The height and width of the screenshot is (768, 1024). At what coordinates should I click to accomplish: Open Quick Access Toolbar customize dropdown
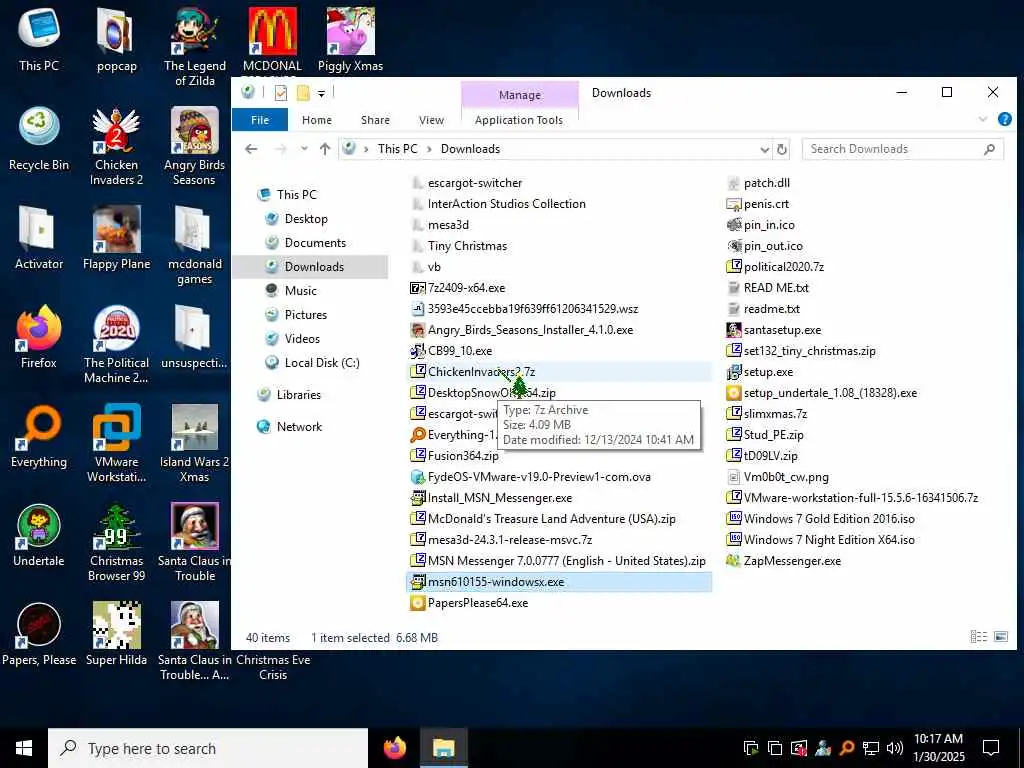click(x=321, y=93)
